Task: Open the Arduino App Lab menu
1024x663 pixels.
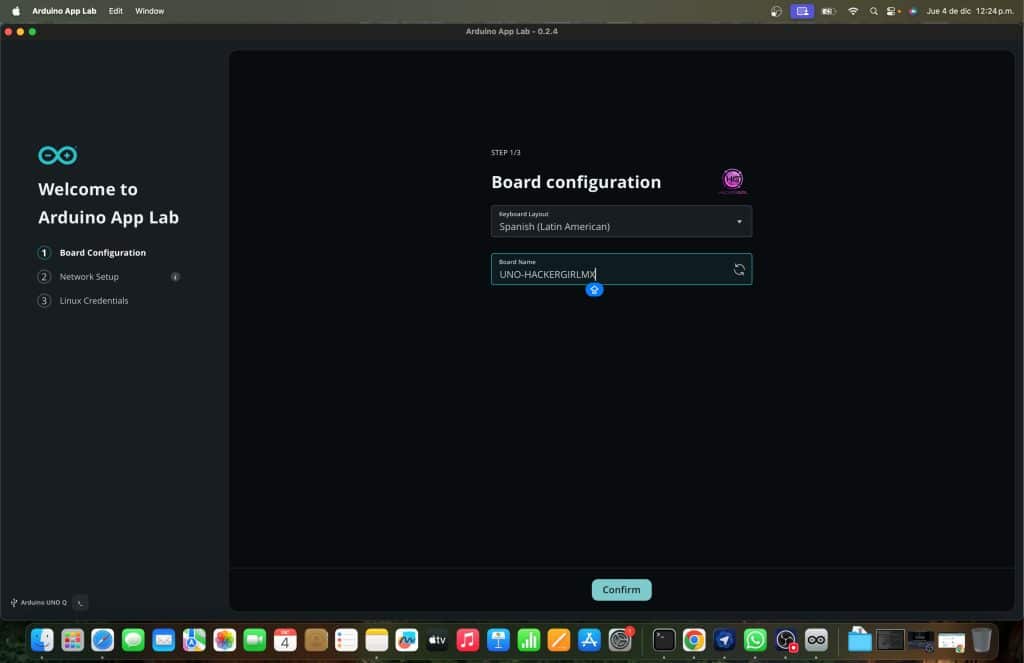Action: [x=64, y=11]
